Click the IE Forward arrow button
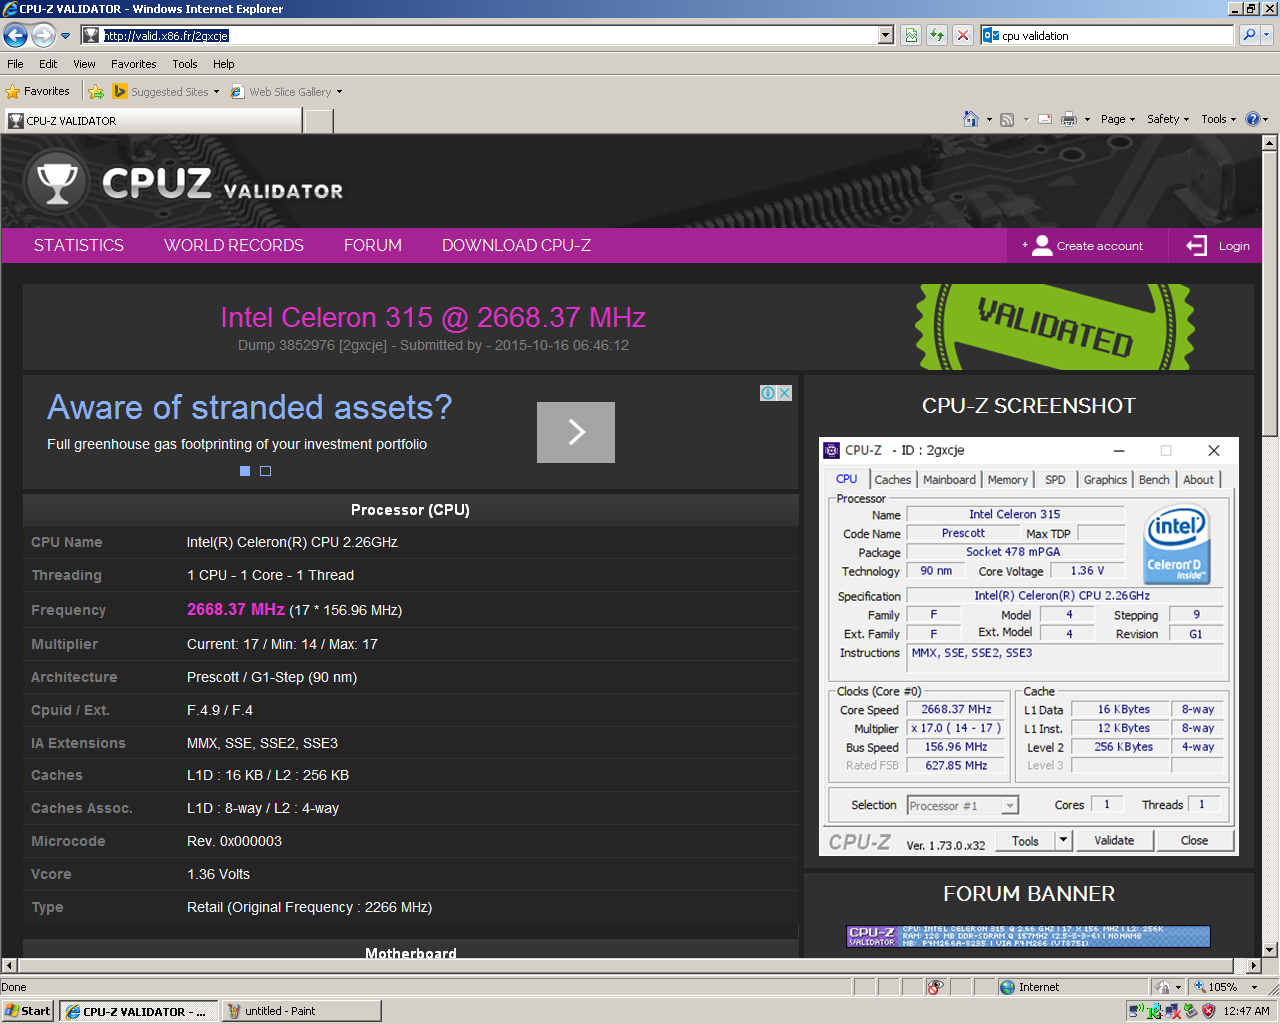 point(43,35)
